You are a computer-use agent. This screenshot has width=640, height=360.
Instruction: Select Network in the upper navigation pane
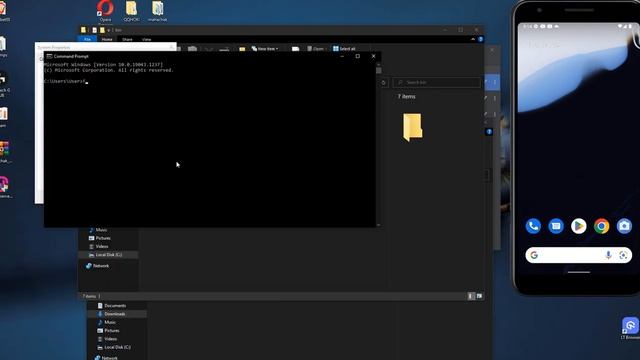coord(98,266)
